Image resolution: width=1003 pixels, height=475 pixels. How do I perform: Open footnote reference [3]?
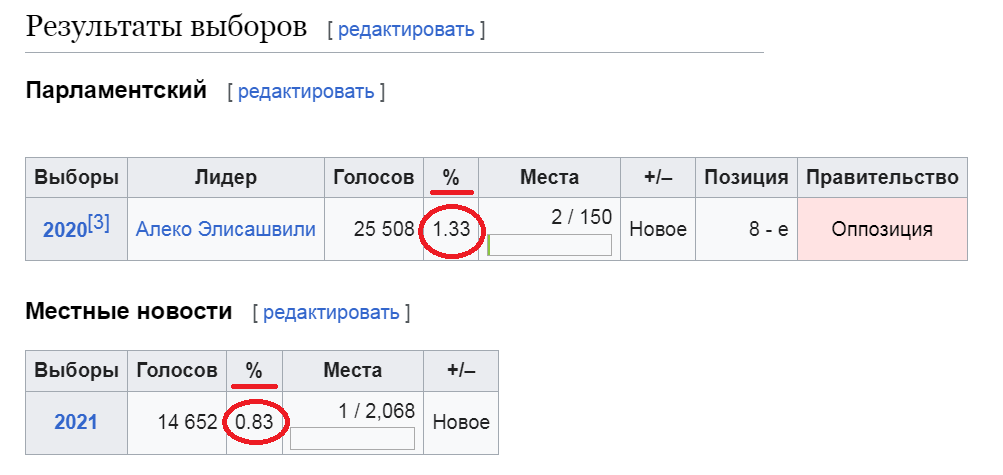tap(99, 224)
